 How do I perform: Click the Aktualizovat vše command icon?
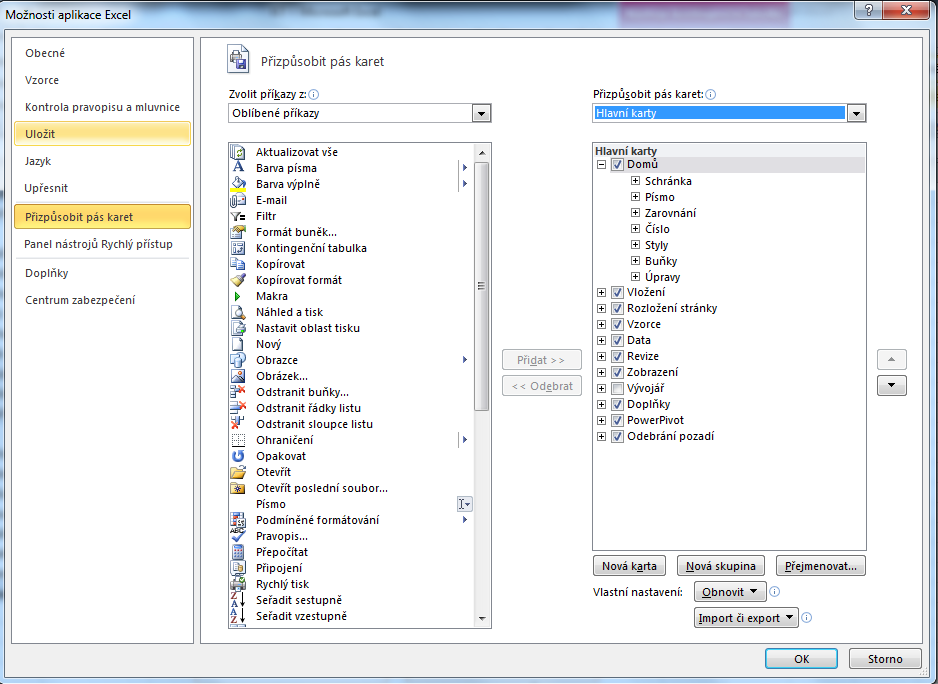[x=238, y=152]
